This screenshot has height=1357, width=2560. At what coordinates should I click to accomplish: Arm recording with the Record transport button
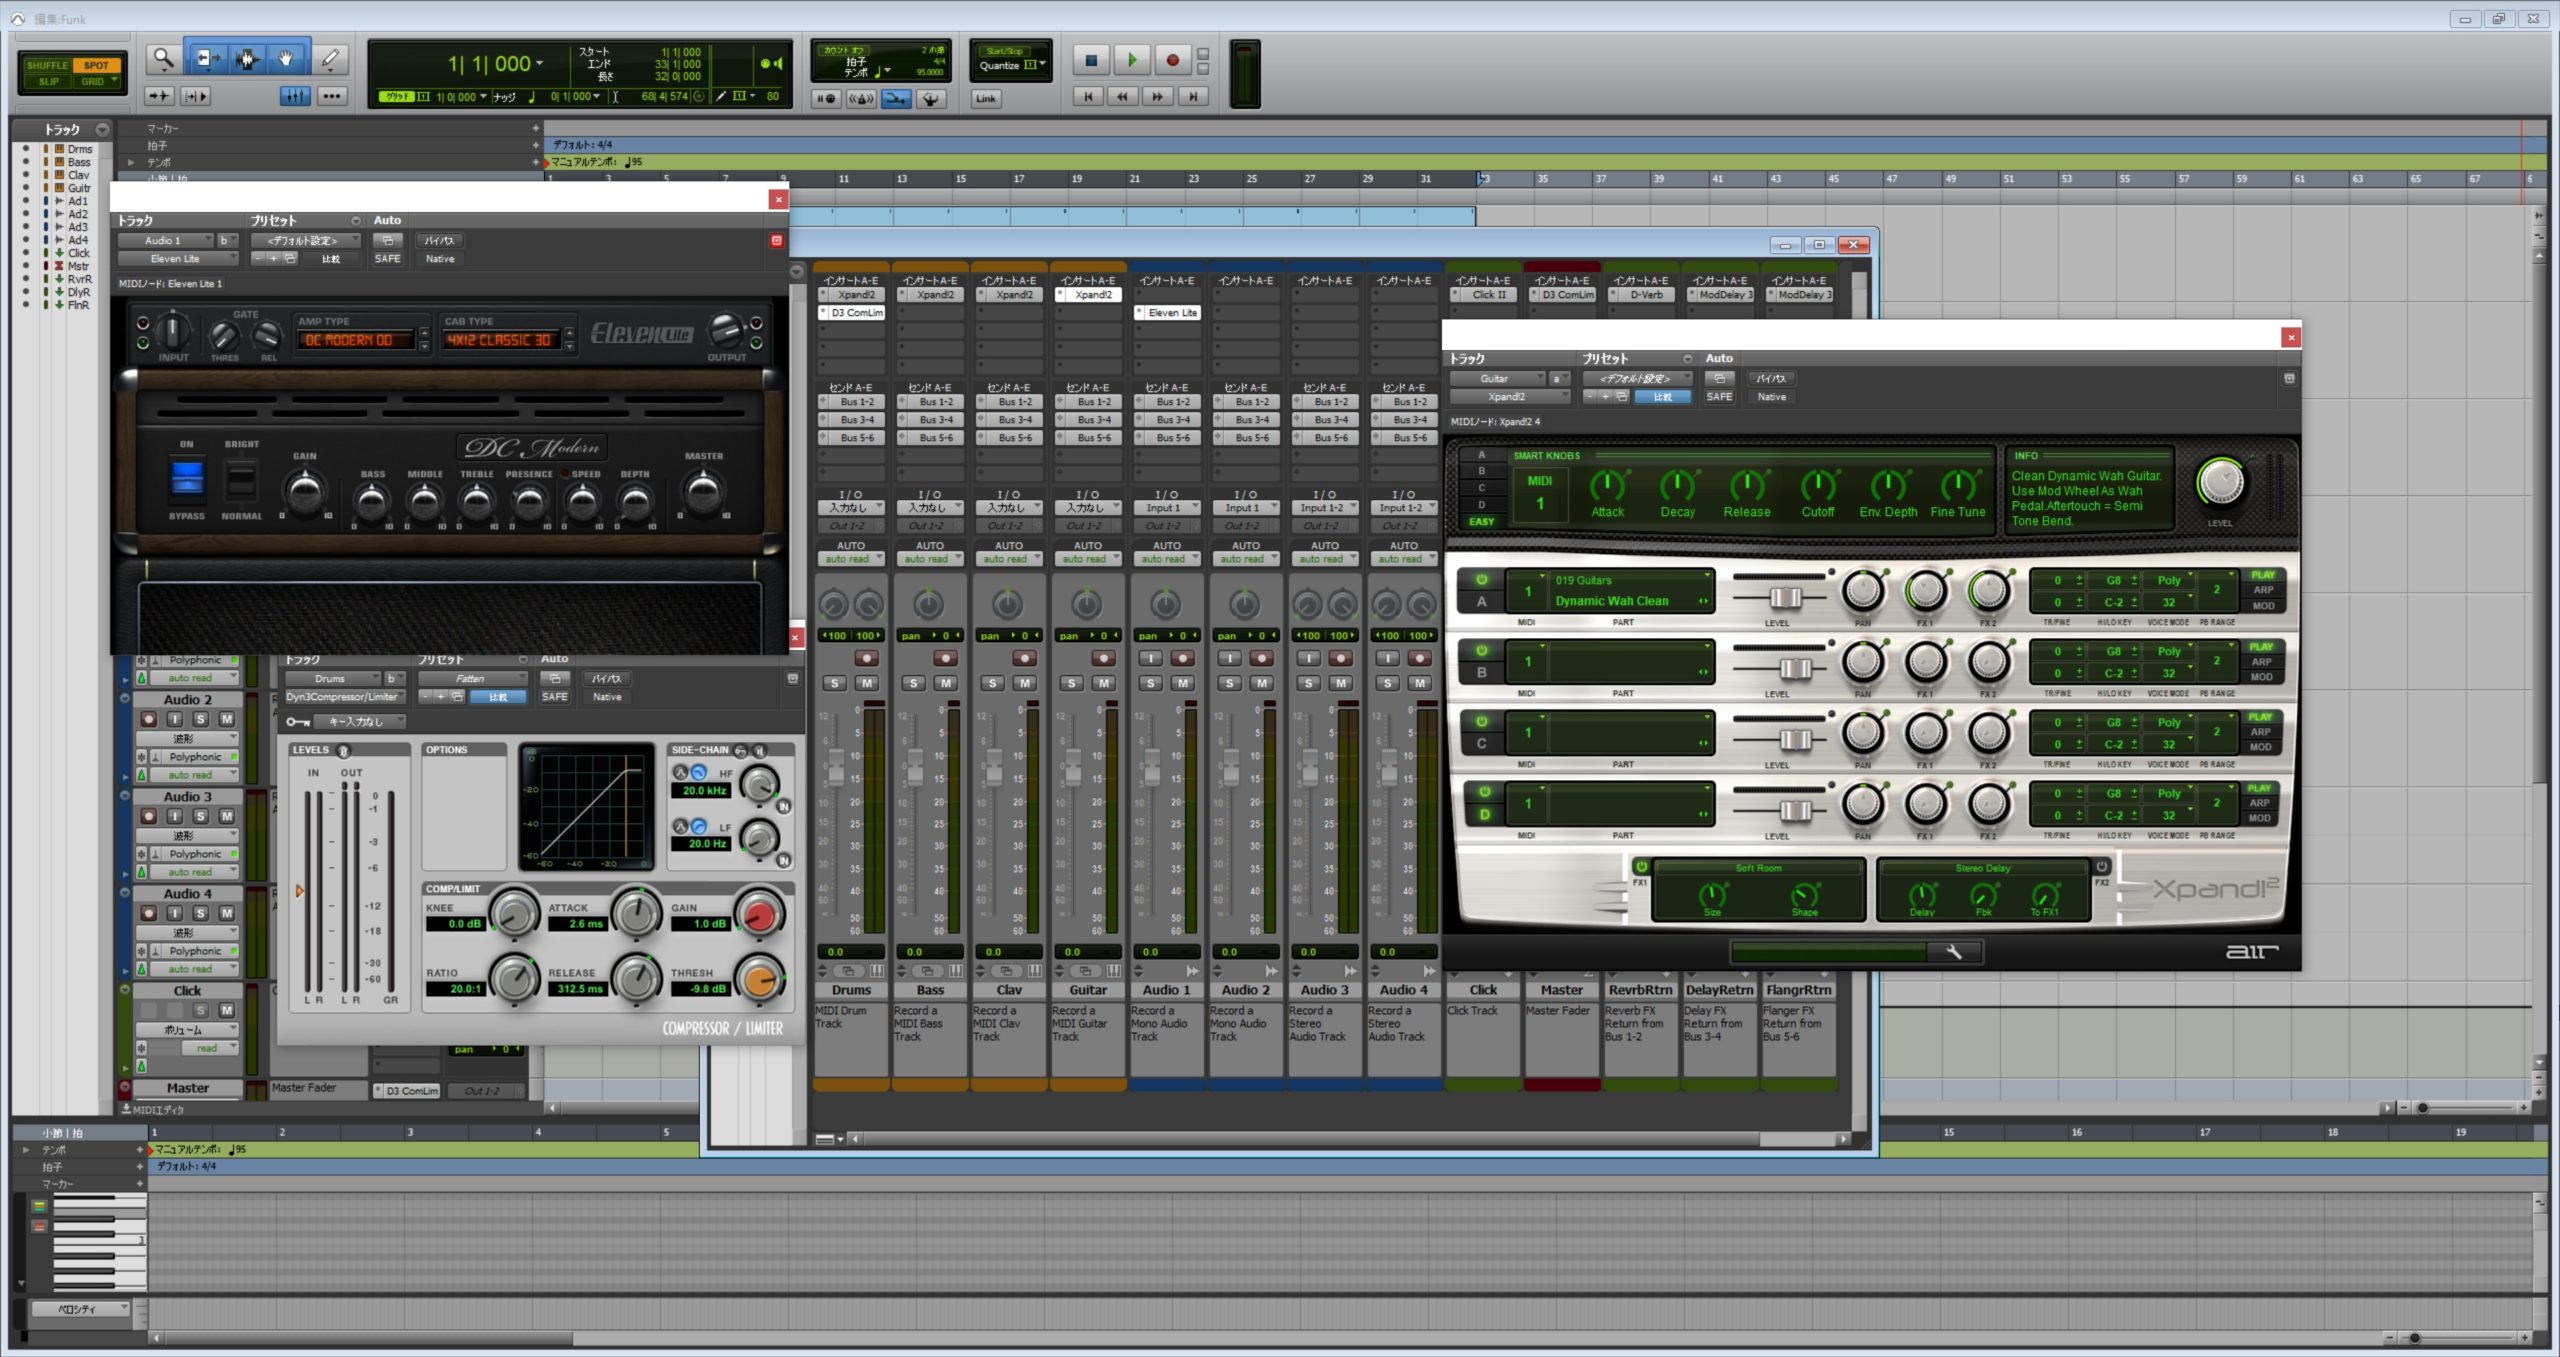(1172, 61)
